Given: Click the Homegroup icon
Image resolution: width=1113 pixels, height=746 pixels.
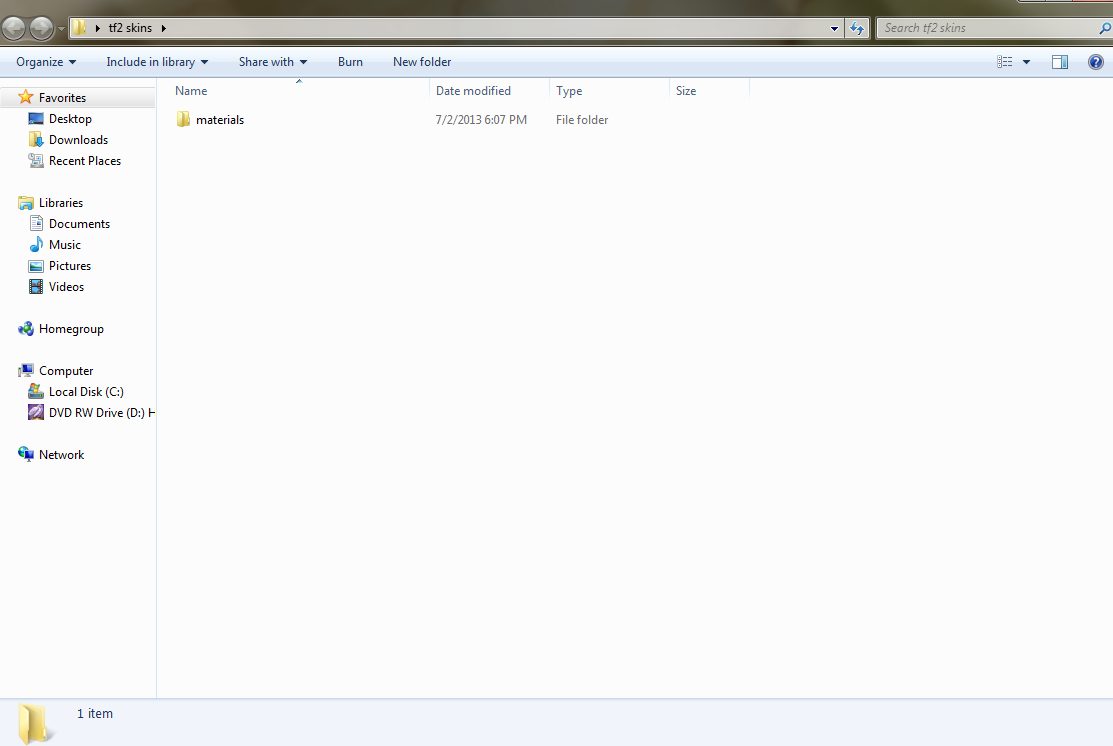Looking at the screenshot, I should tap(26, 329).
